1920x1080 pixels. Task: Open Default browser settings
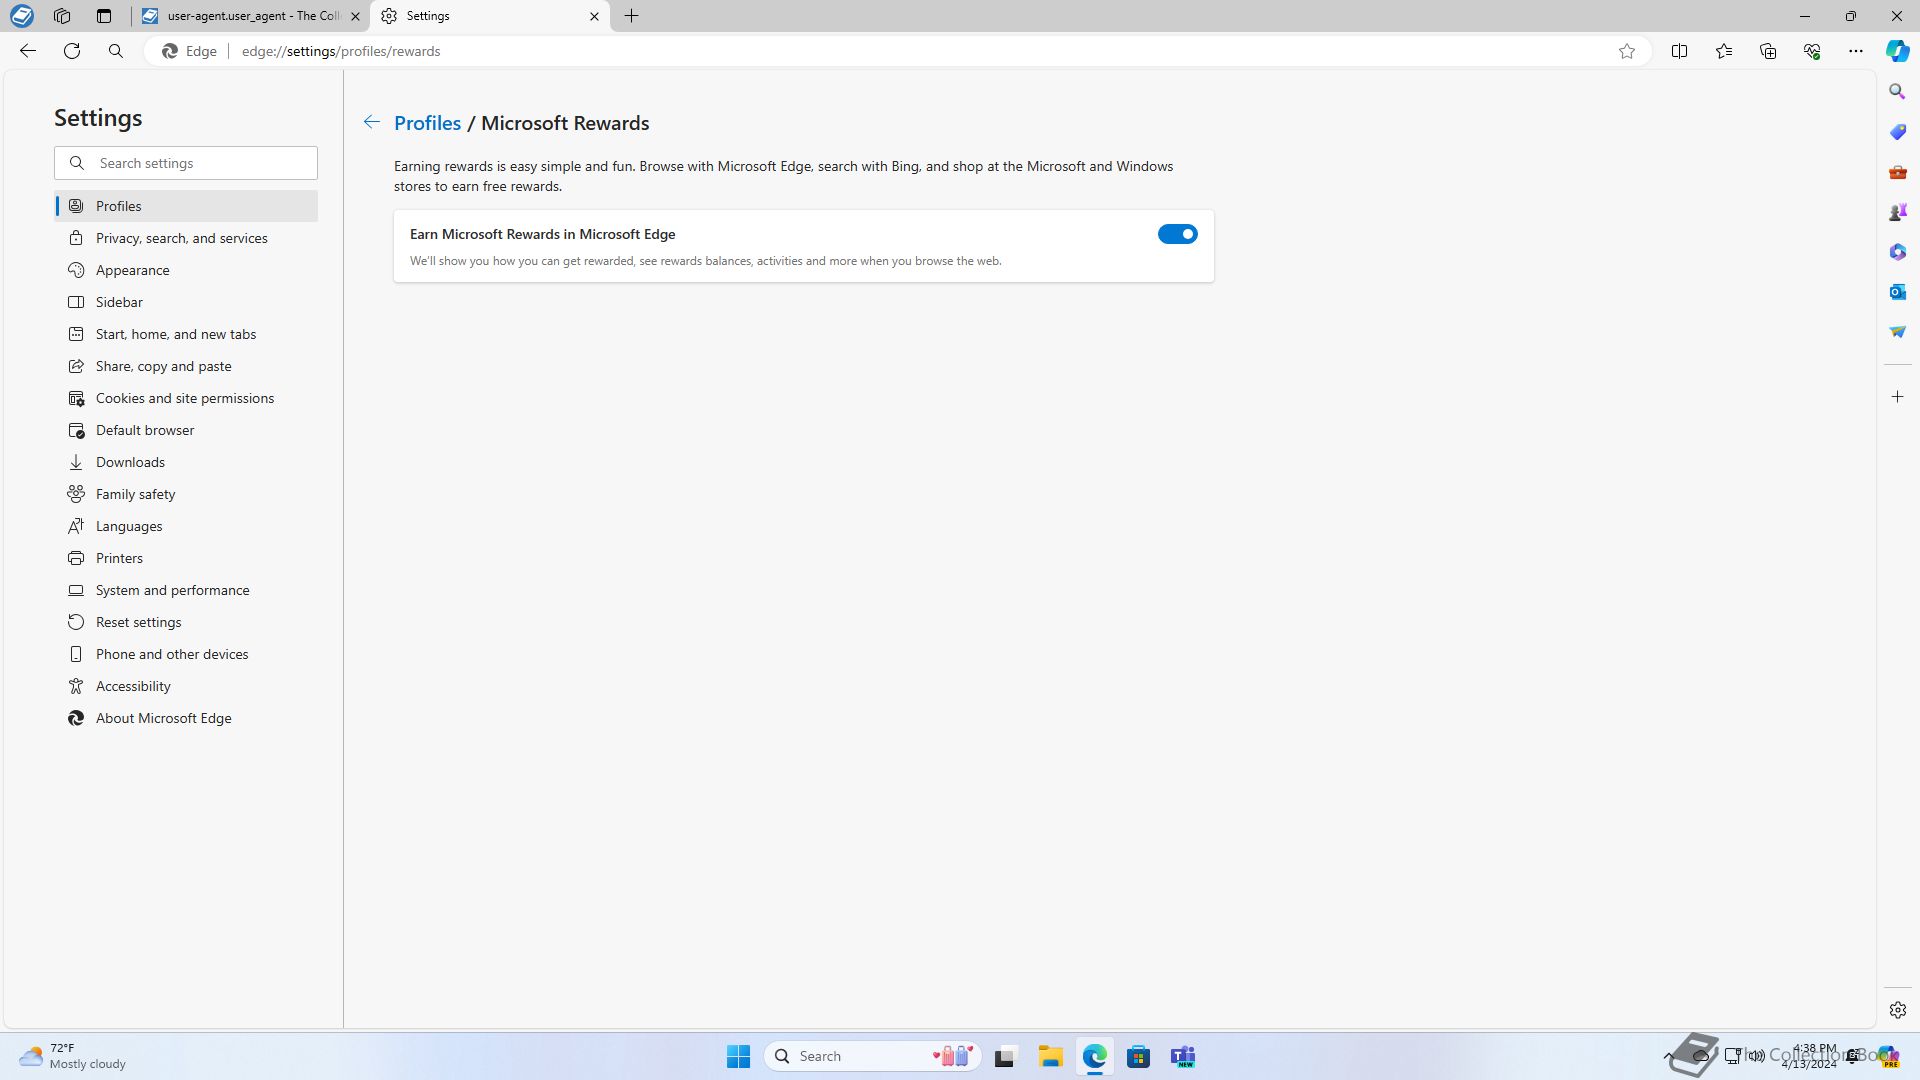[186, 430]
